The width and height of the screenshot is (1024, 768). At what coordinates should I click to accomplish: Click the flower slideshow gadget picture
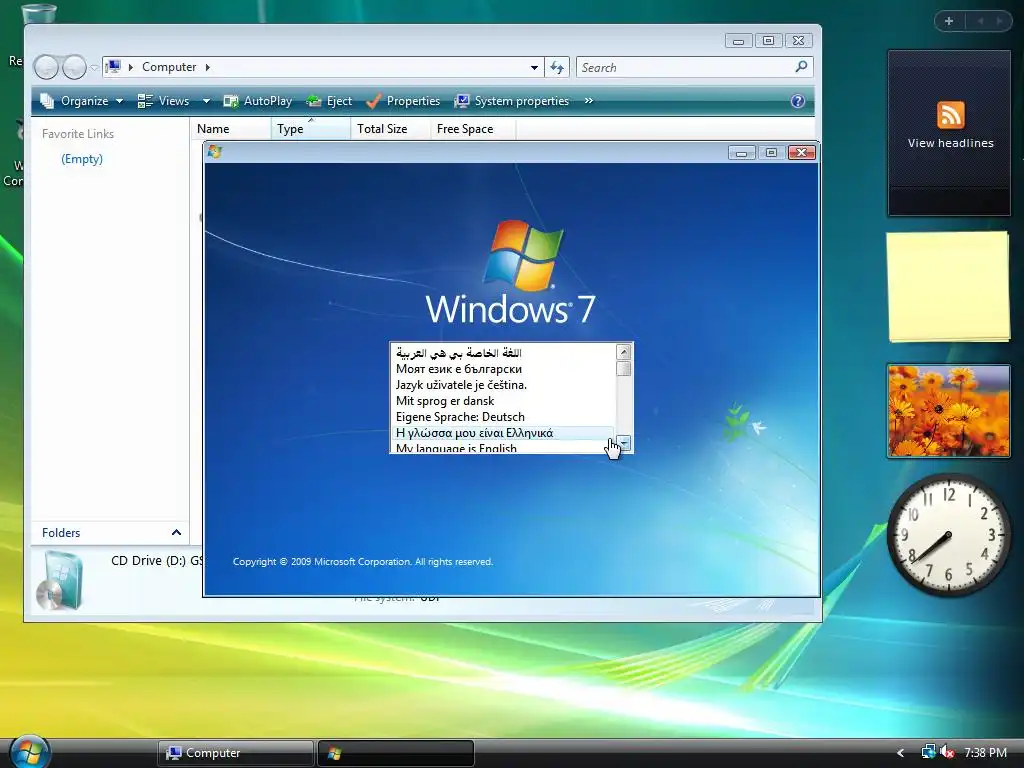point(948,411)
